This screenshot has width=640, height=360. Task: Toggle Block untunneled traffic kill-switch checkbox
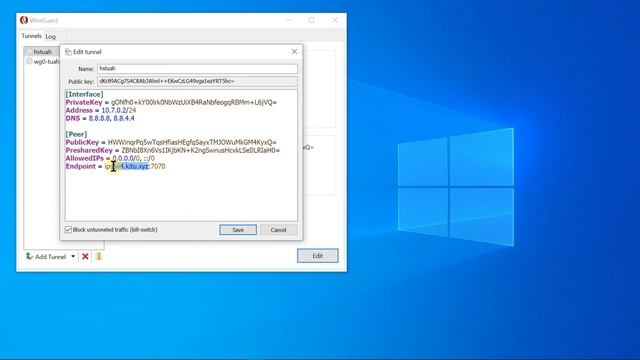[x=69, y=230]
